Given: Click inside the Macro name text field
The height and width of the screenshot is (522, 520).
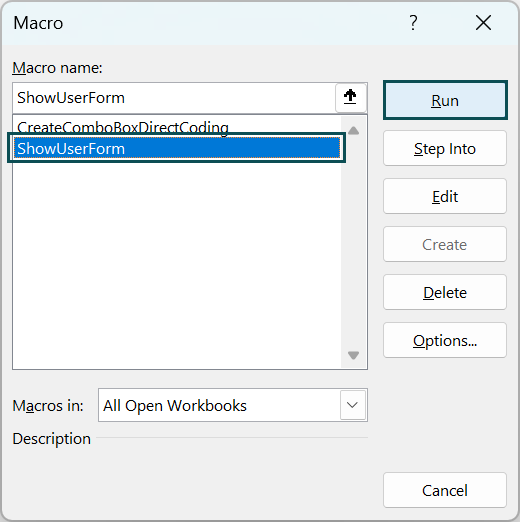Looking at the screenshot, I should [174, 98].
